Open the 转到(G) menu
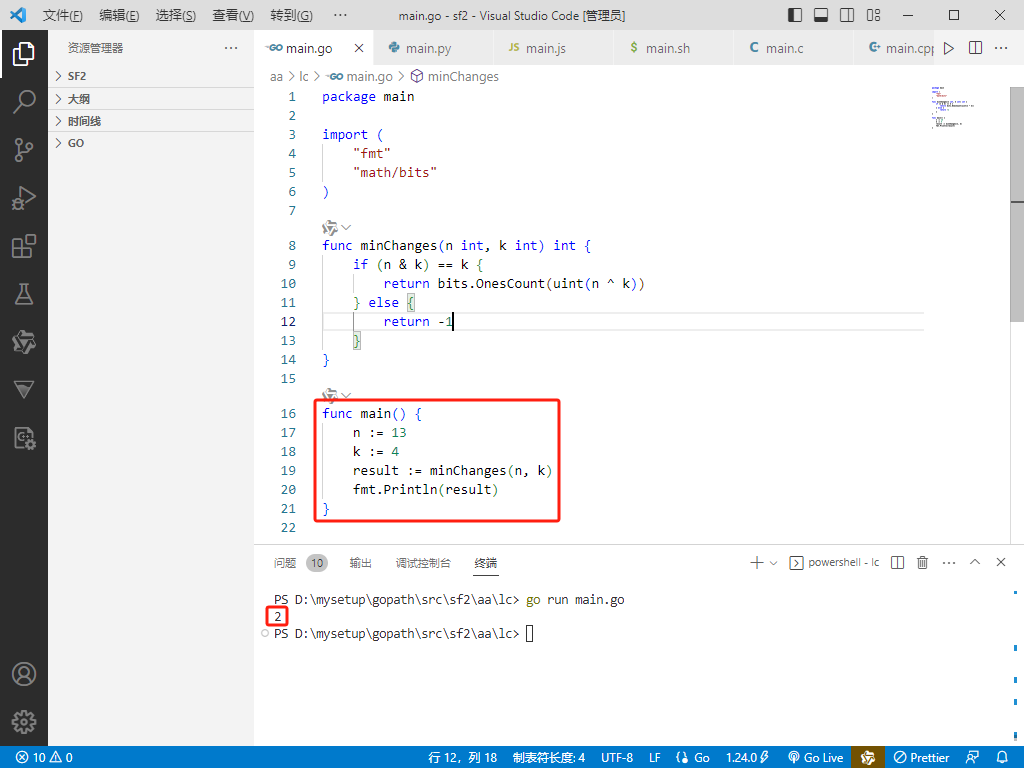 coord(291,15)
